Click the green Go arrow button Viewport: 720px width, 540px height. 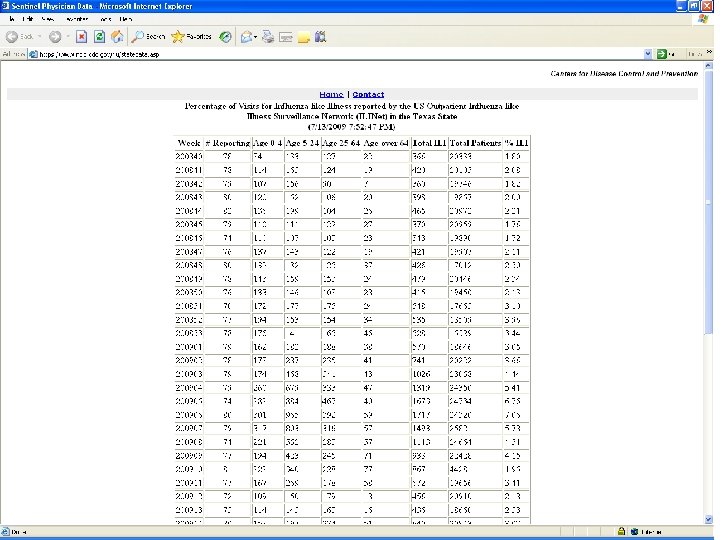pyautogui.click(x=661, y=54)
